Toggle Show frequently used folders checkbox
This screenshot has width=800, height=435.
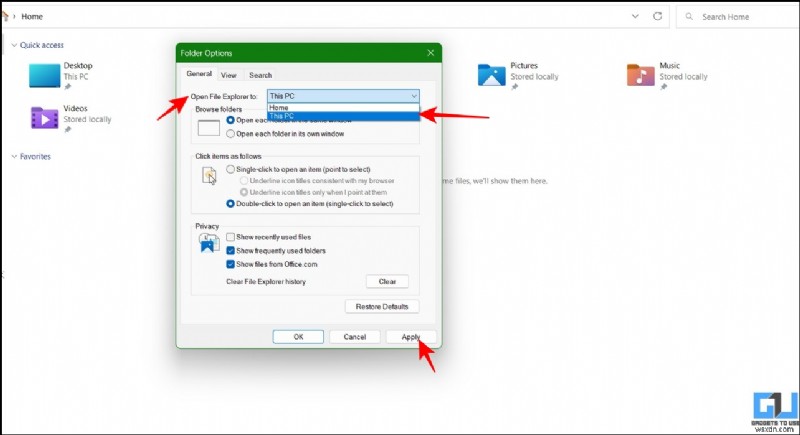pos(231,250)
